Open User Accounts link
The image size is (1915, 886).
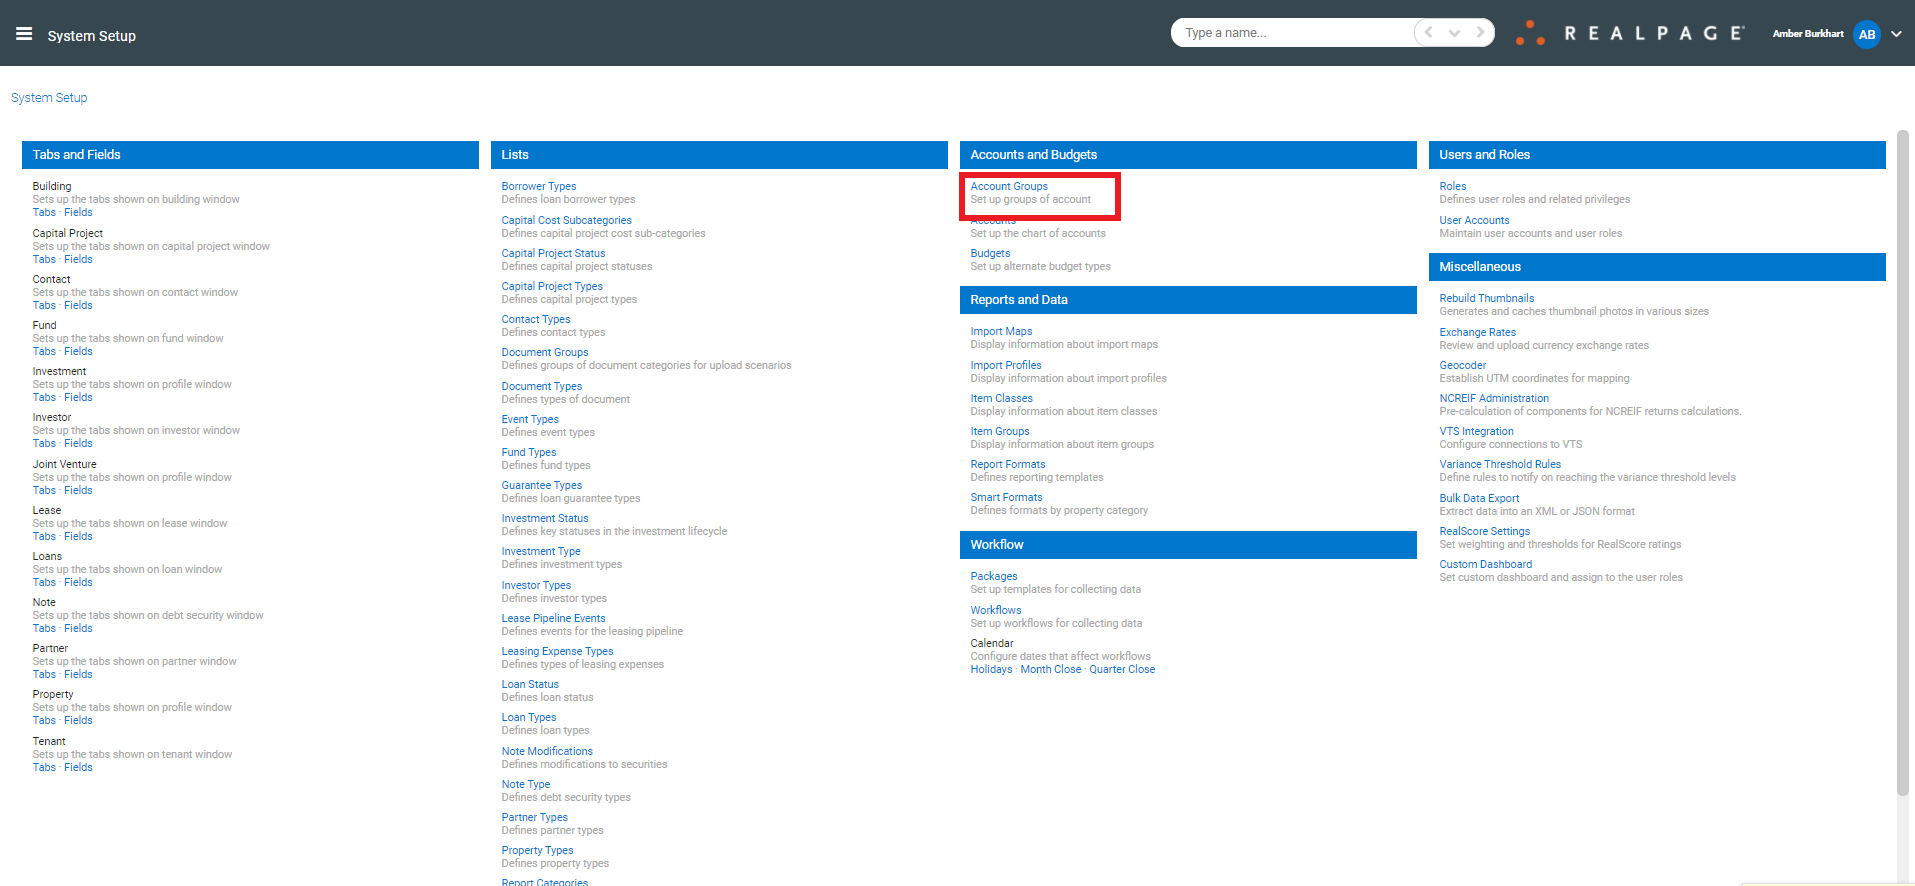click(1474, 220)
